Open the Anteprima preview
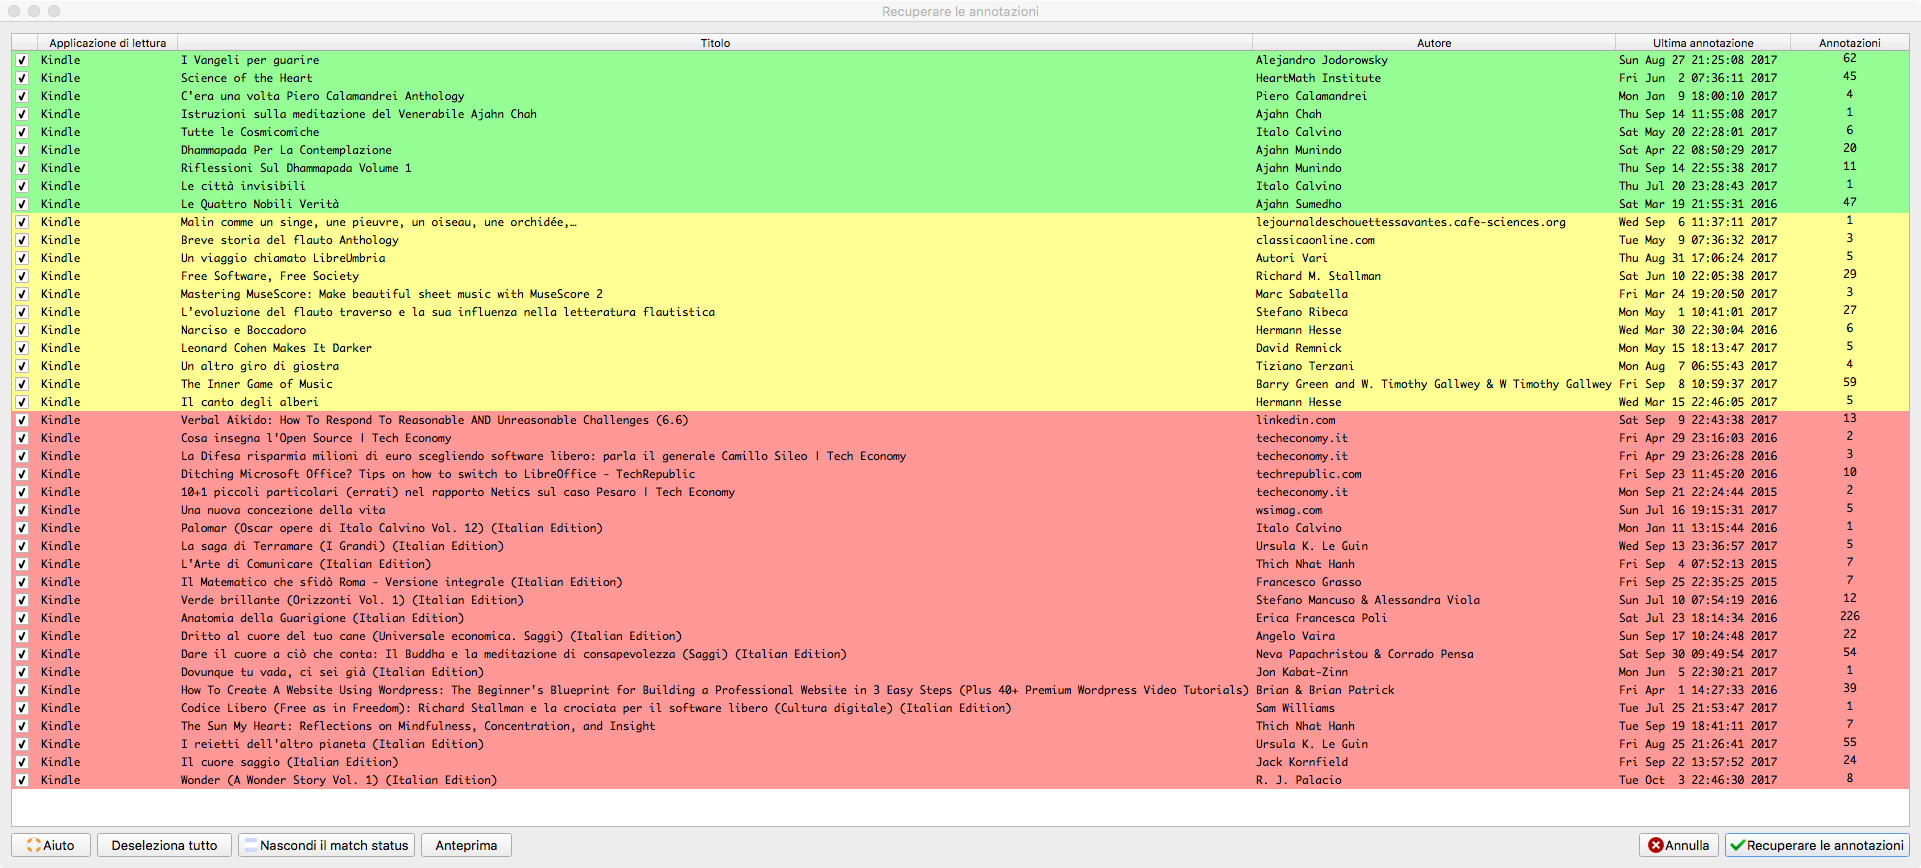The width and height of the screenshot is (1921, 868). (466, 845)
